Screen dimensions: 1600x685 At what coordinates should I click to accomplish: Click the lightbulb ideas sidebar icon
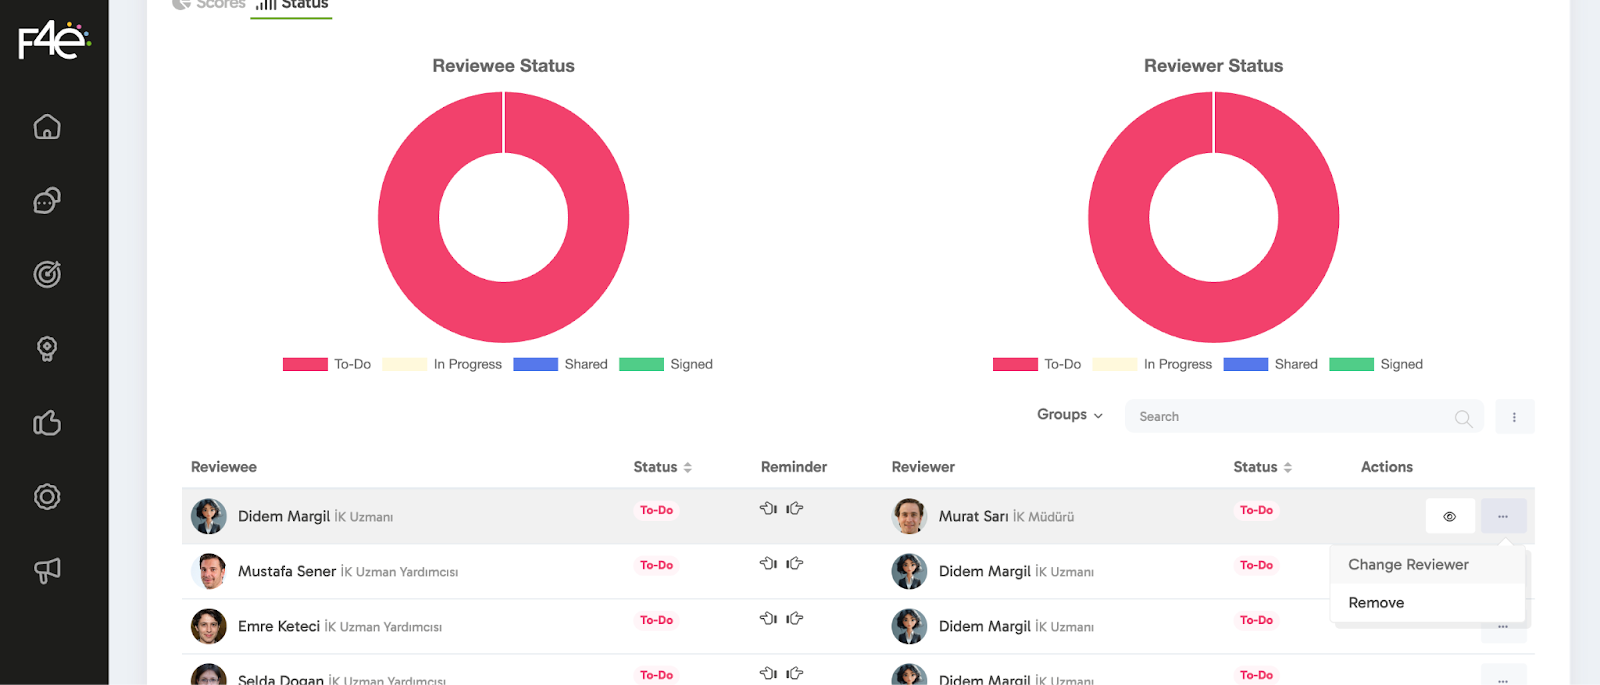(x=47, y=348)
